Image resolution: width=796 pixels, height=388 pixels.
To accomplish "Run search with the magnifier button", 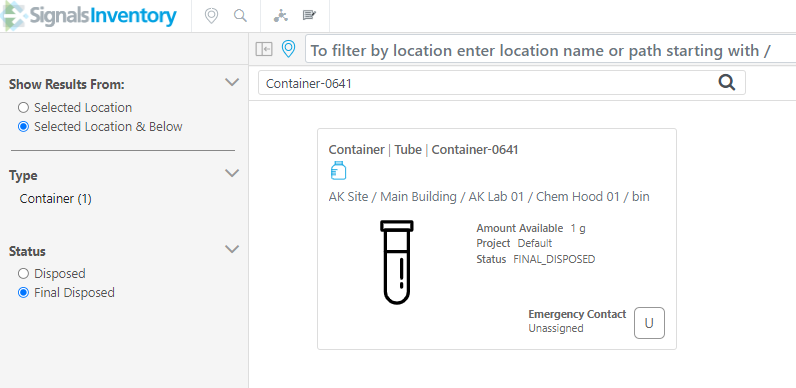I will 727,82.
